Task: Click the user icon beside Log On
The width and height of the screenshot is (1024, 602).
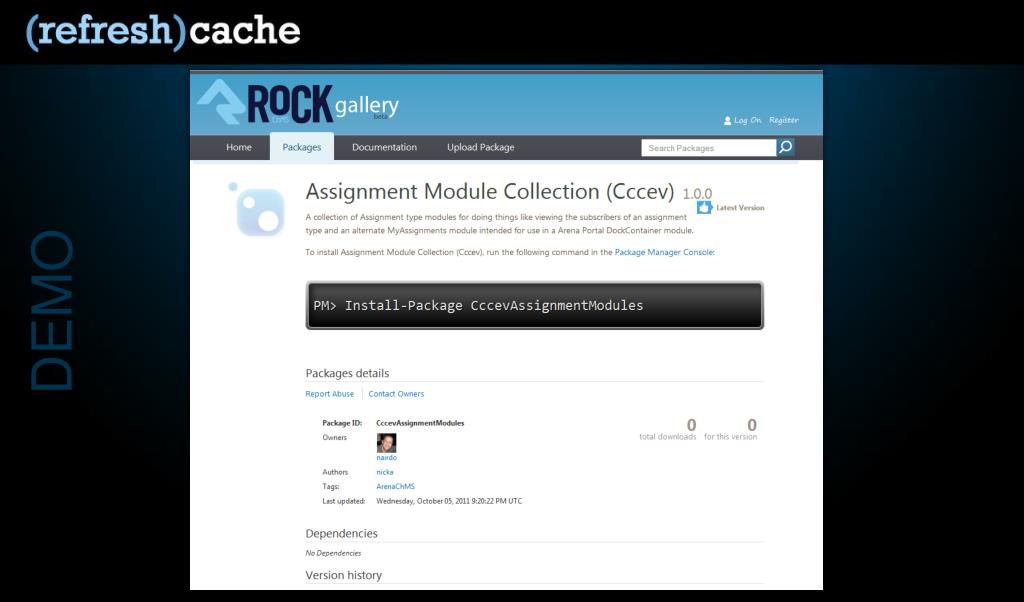Action: coord(727,121)
